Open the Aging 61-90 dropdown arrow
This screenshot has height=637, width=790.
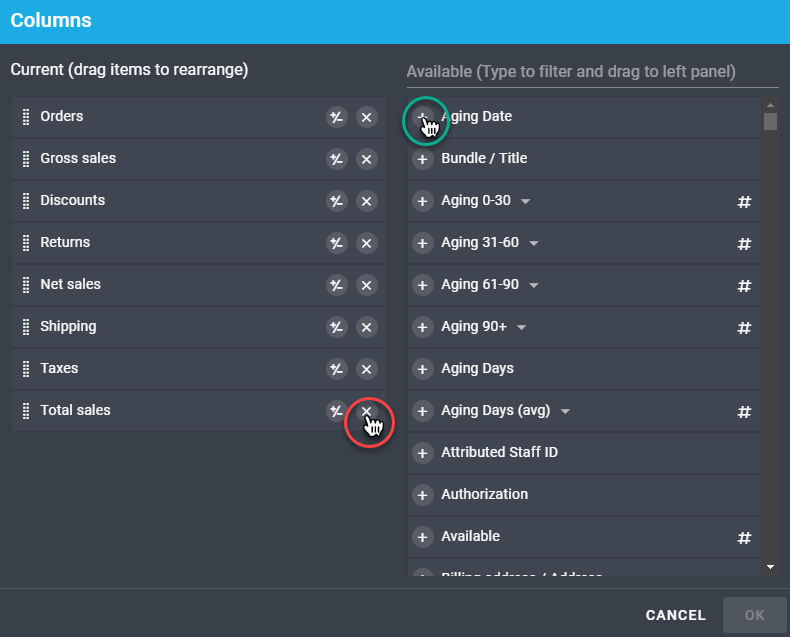(534, 285)
